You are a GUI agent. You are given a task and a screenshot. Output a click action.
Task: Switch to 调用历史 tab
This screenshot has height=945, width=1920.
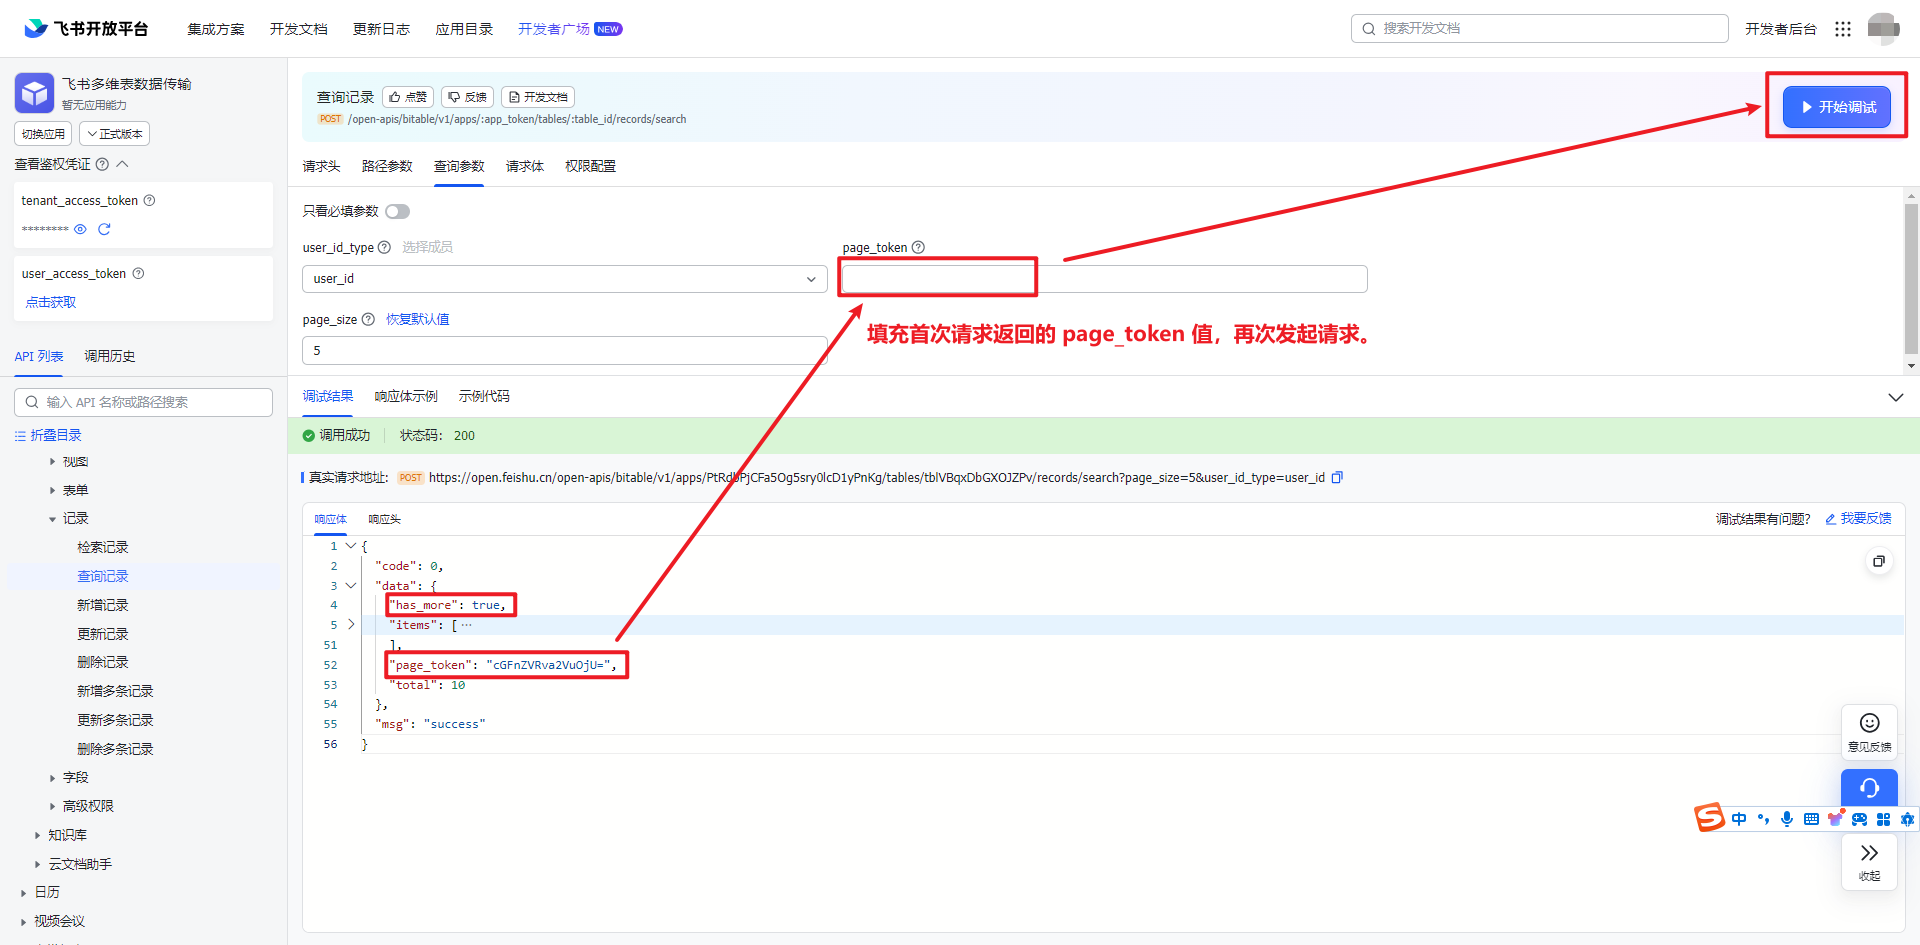[110, 356]
